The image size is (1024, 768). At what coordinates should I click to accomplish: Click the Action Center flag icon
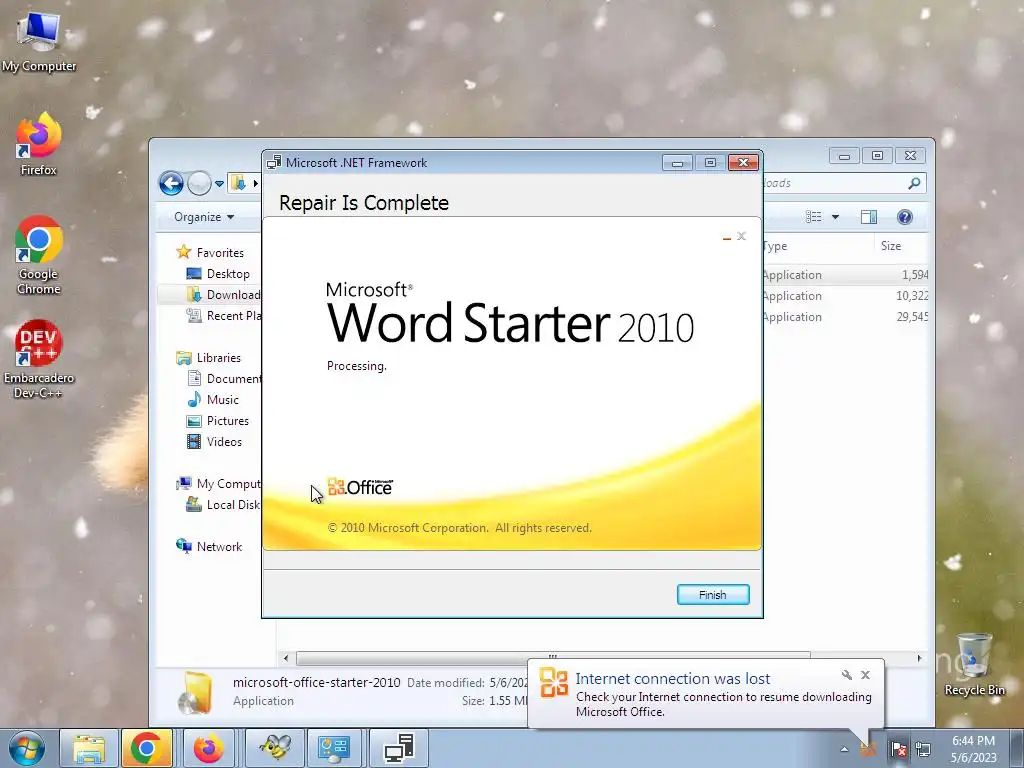(899, 750)
